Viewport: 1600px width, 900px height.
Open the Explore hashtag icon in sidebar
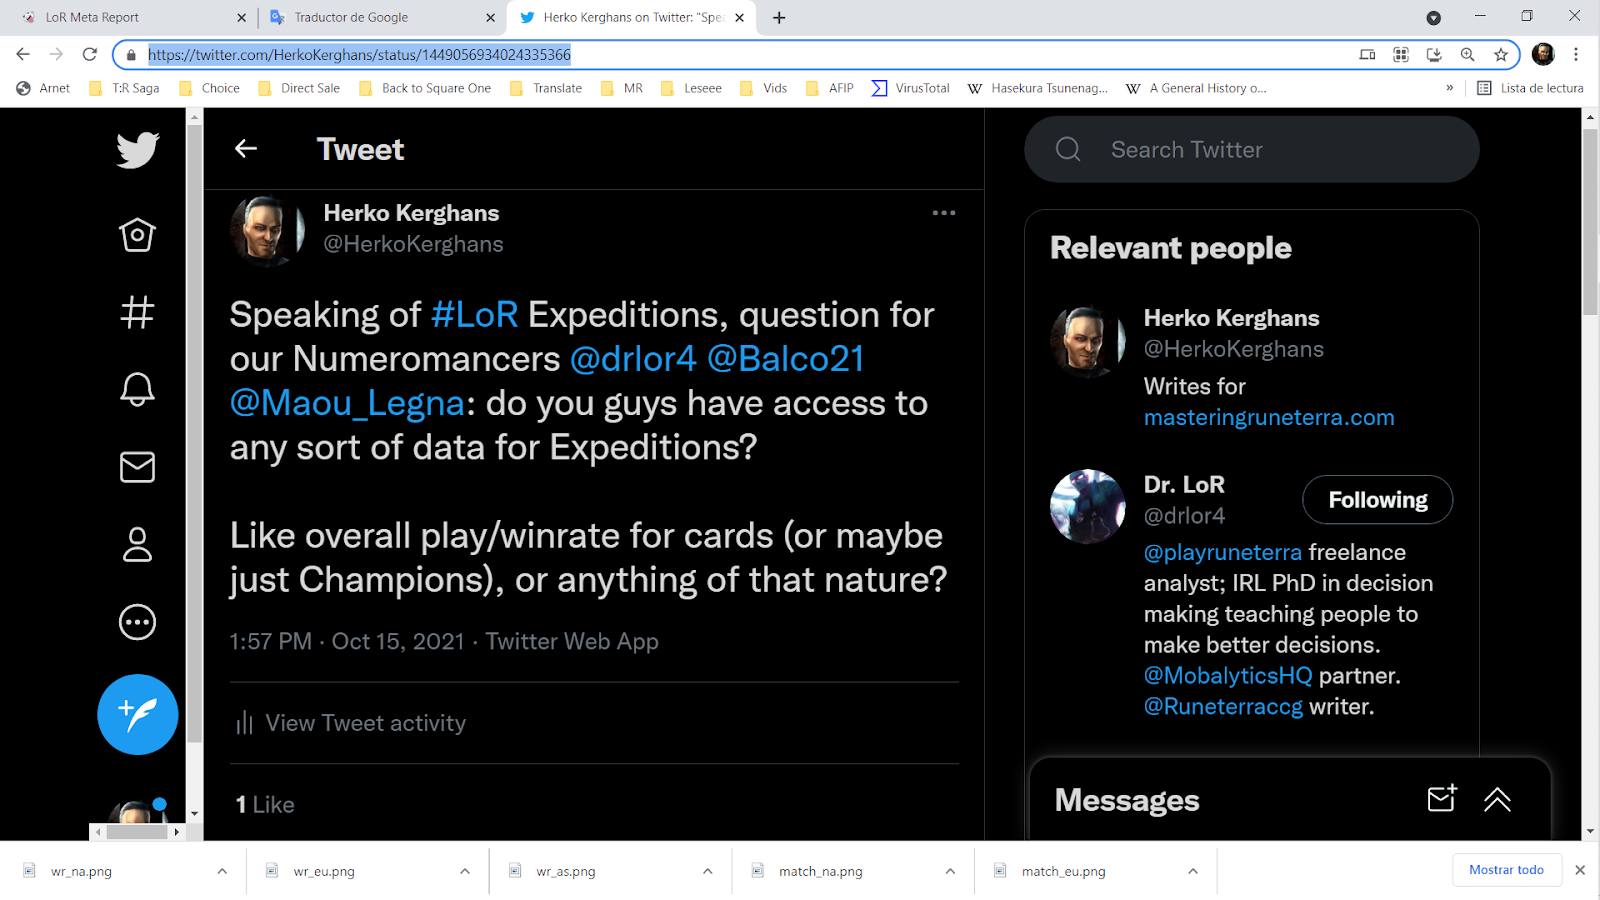coord(137,313)
